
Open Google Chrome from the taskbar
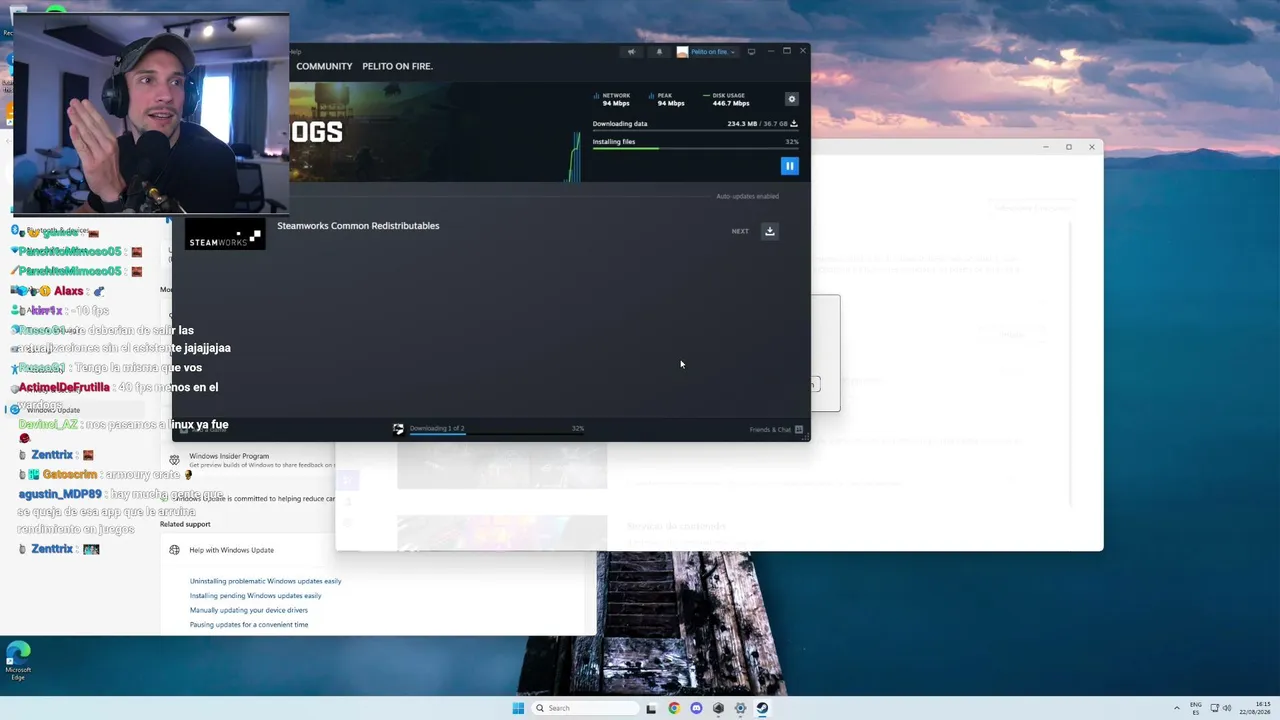(x=674, y=708)
